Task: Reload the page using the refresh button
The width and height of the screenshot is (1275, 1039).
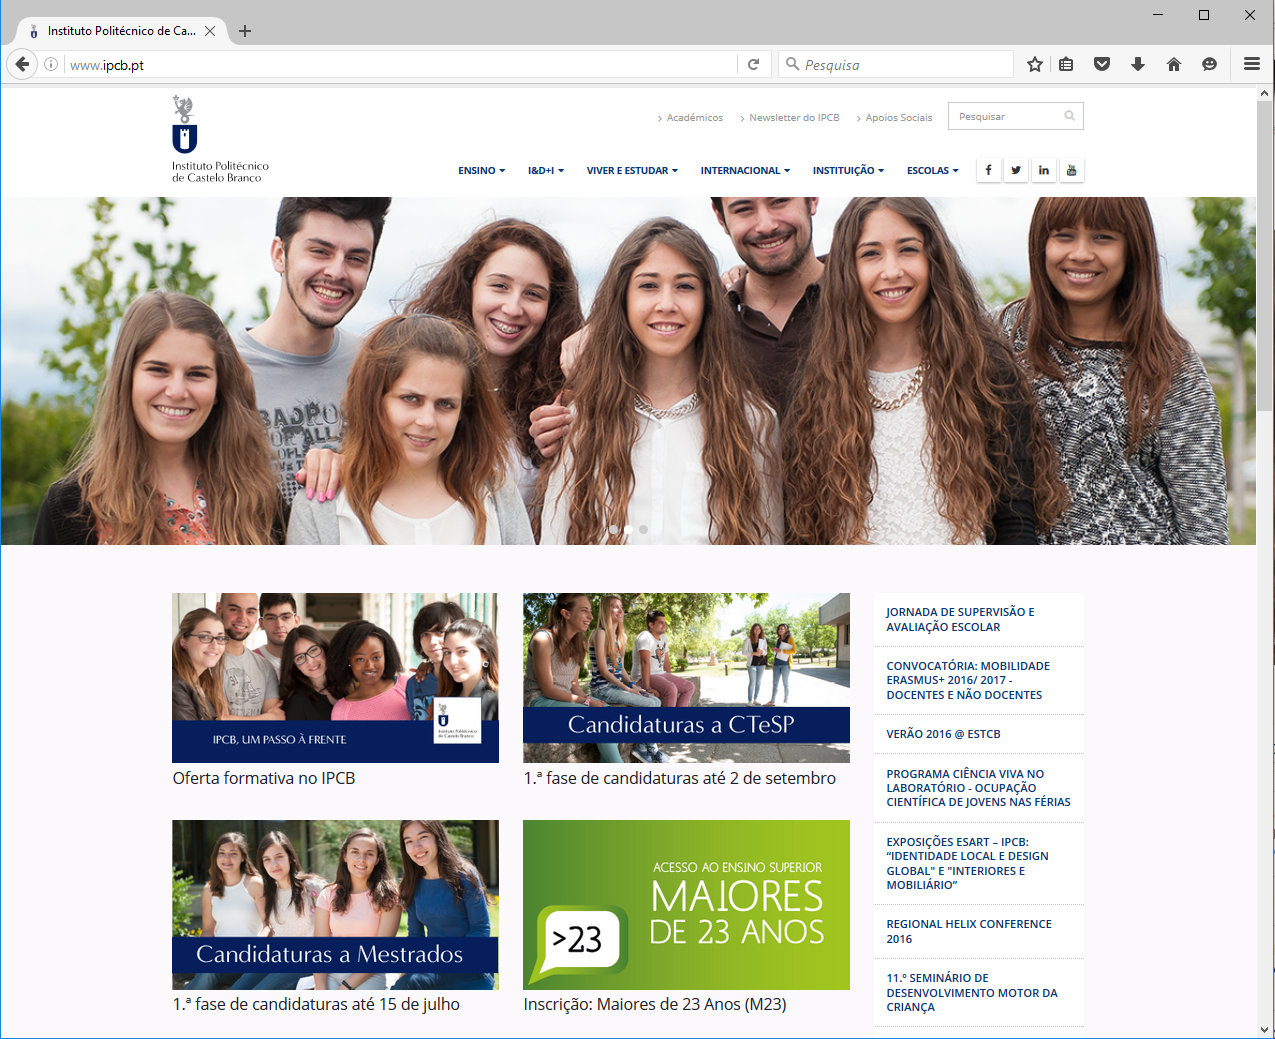Action: pyautogui.click(x=754, y=65)
